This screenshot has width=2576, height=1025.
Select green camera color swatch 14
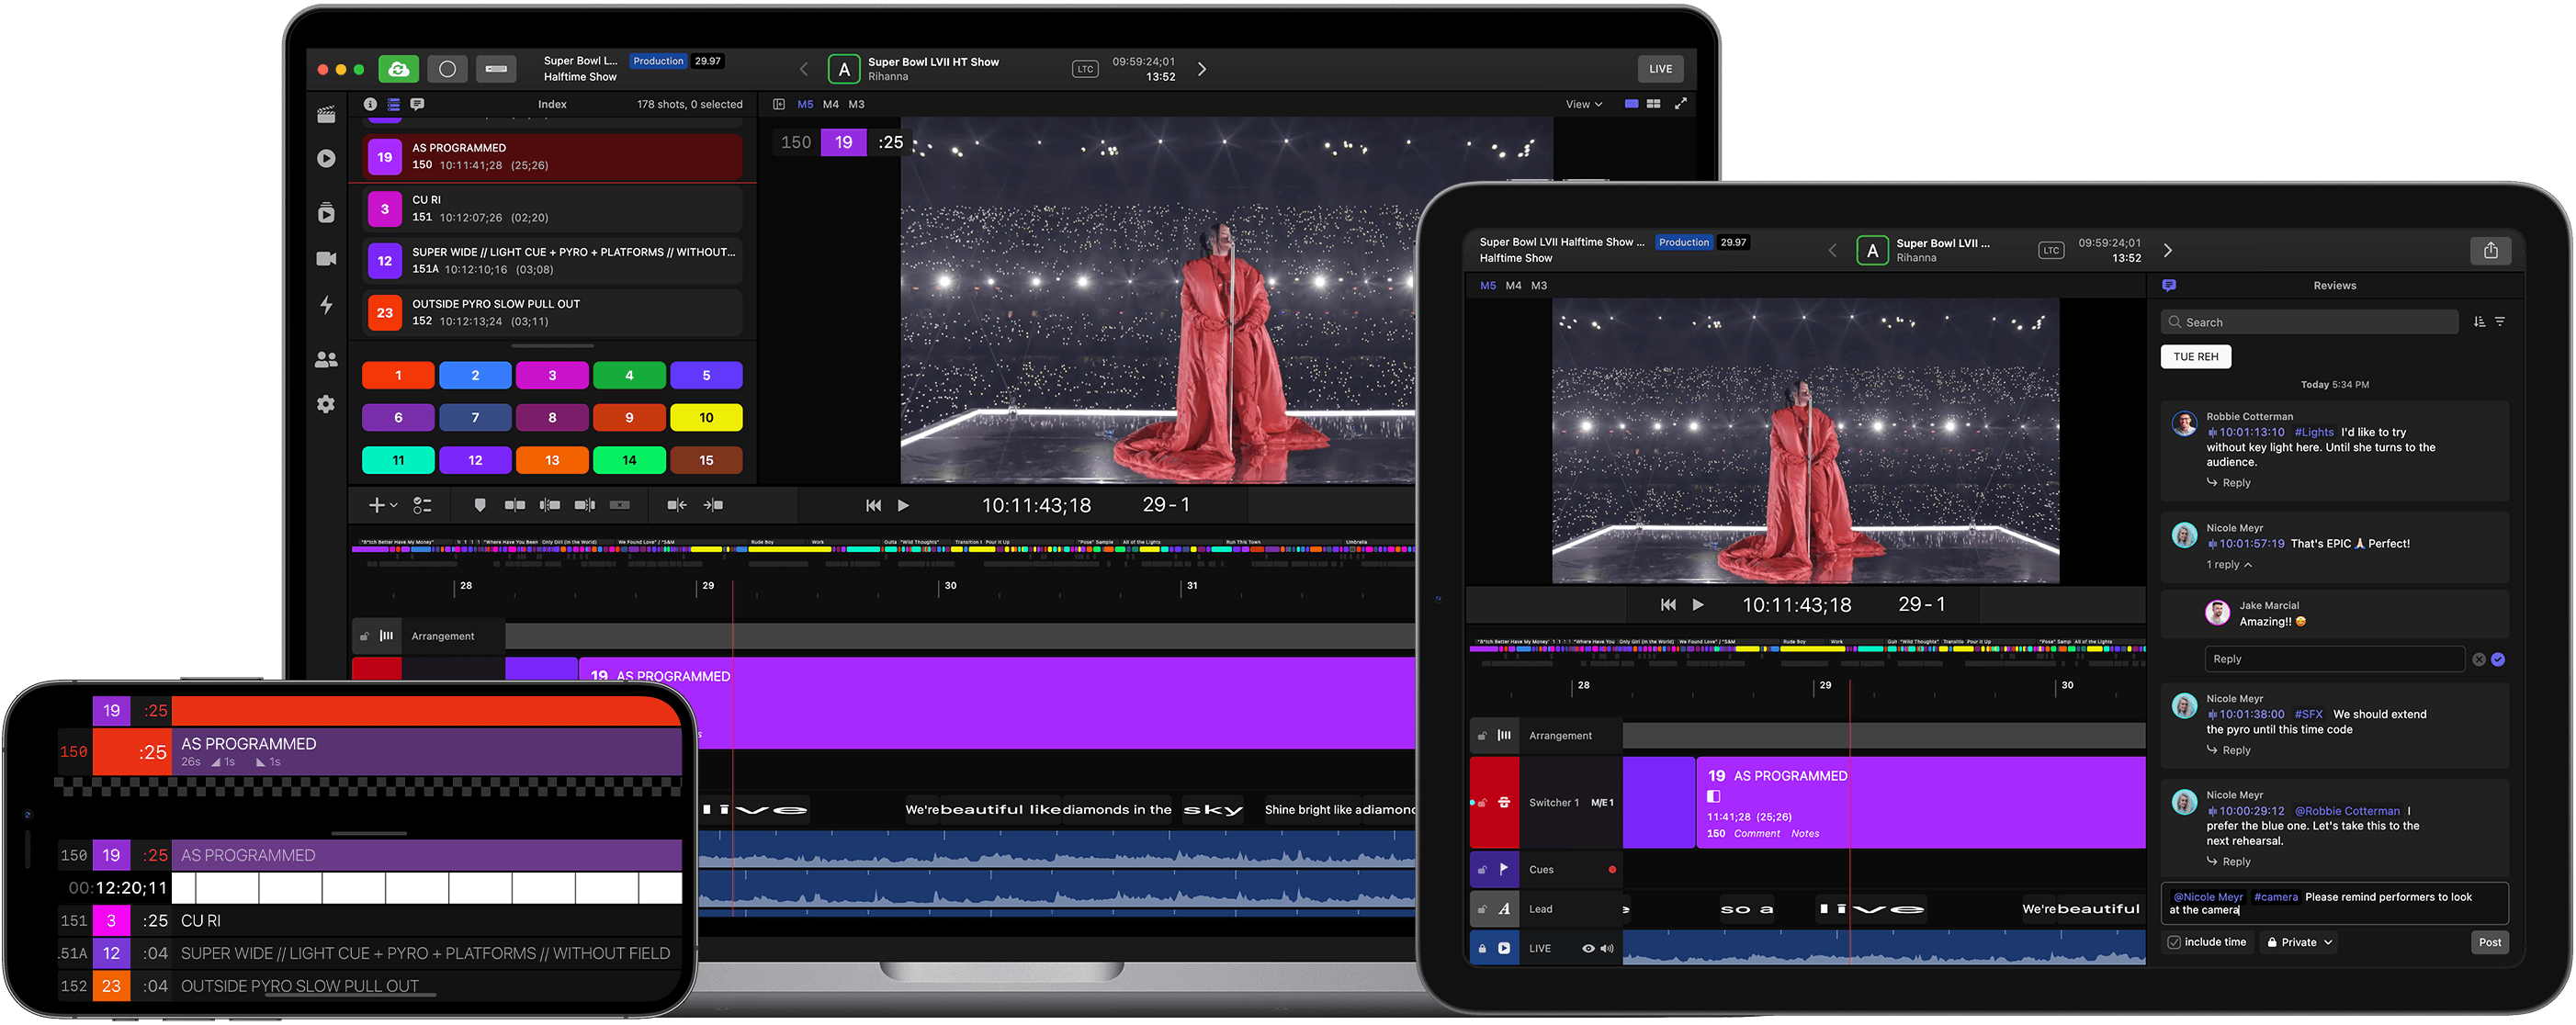coord(629,460)
